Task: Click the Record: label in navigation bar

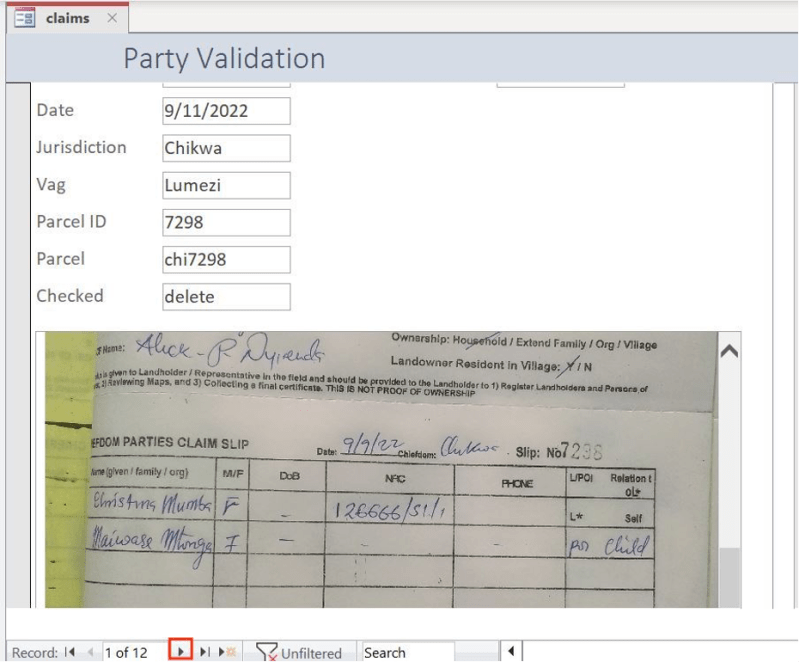Action: (x=35, y=653)
